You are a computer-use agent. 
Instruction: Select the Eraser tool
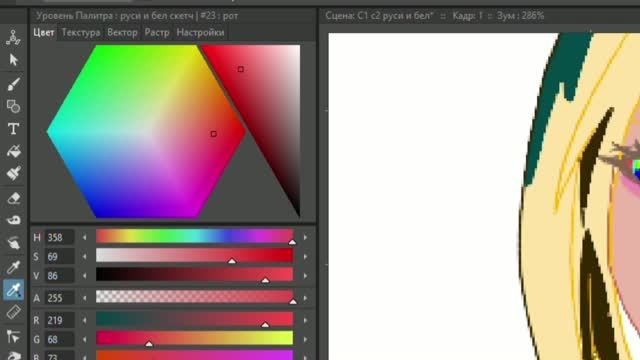click(x=13, y=198)
